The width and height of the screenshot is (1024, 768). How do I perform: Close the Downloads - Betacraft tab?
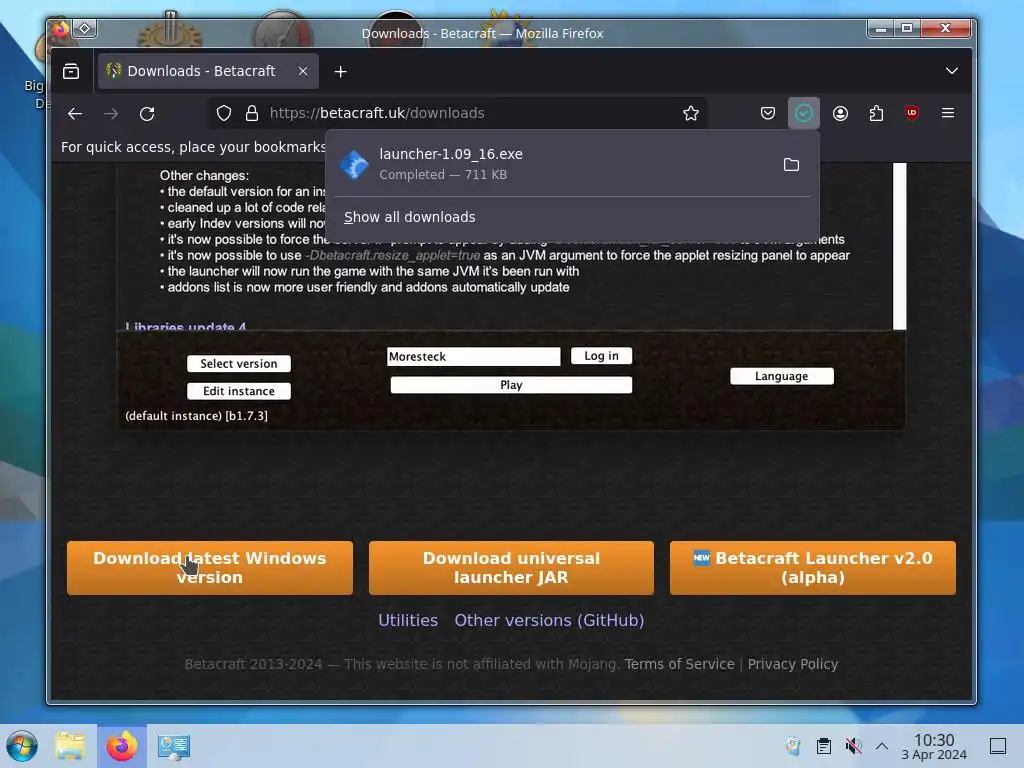(303, 71)
